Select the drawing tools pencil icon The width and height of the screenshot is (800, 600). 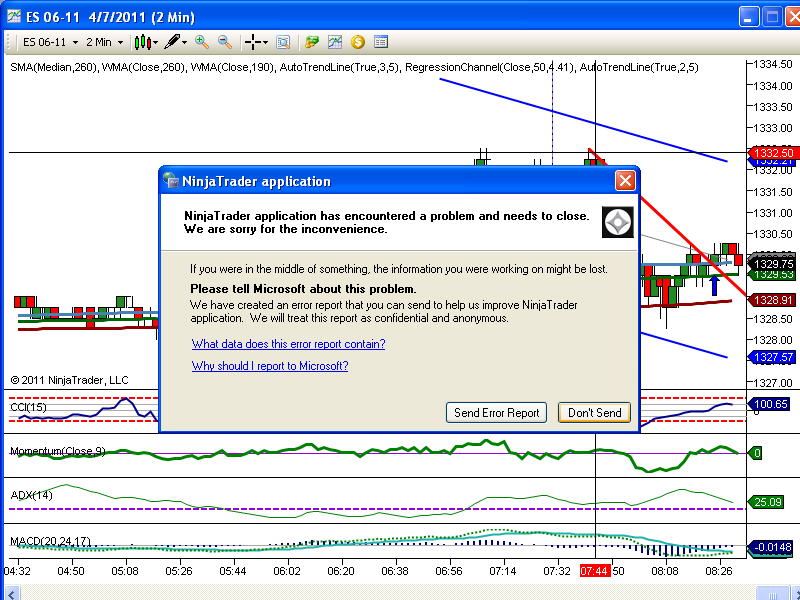coord(172,42)
